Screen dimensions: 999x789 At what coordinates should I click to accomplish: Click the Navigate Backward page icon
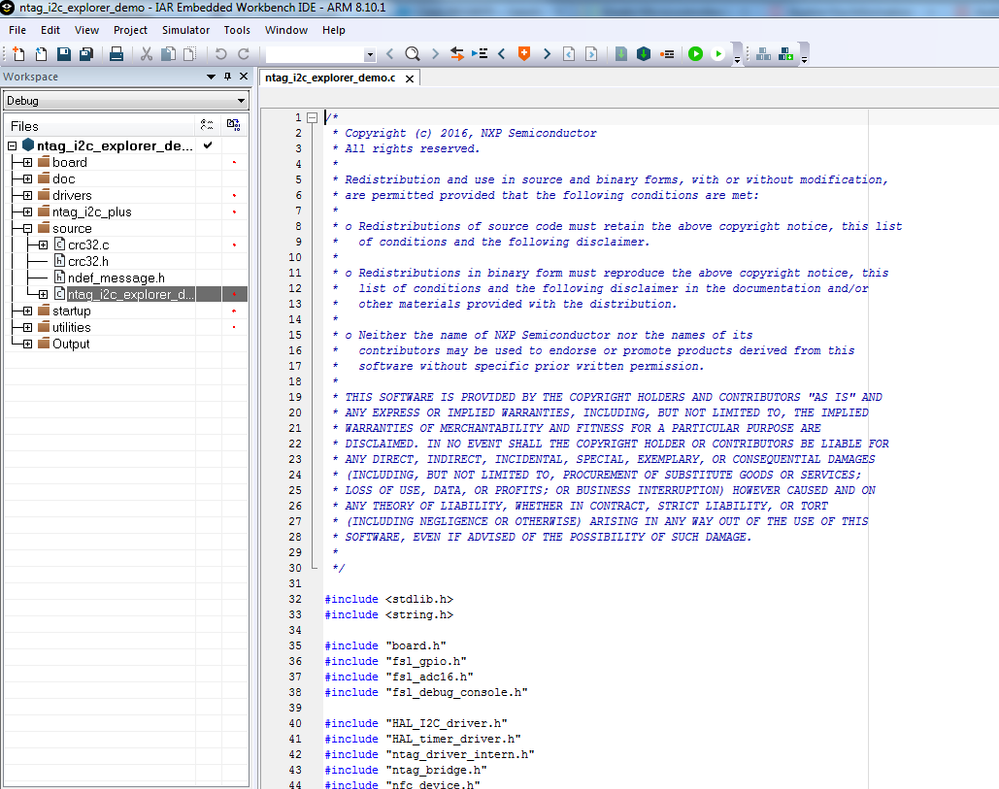point(569,54)
